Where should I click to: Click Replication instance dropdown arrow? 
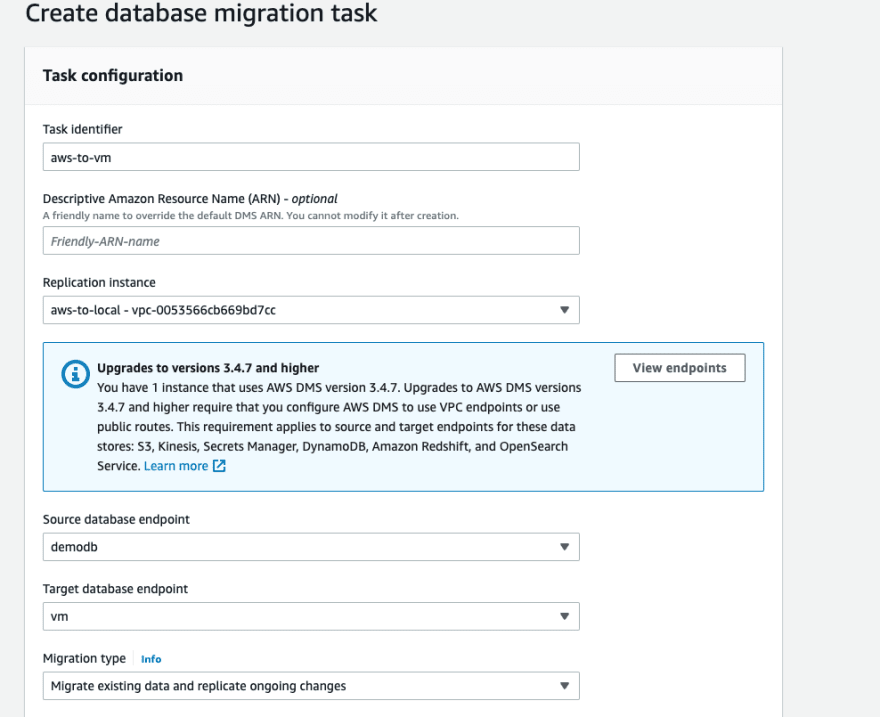[565, 310]
